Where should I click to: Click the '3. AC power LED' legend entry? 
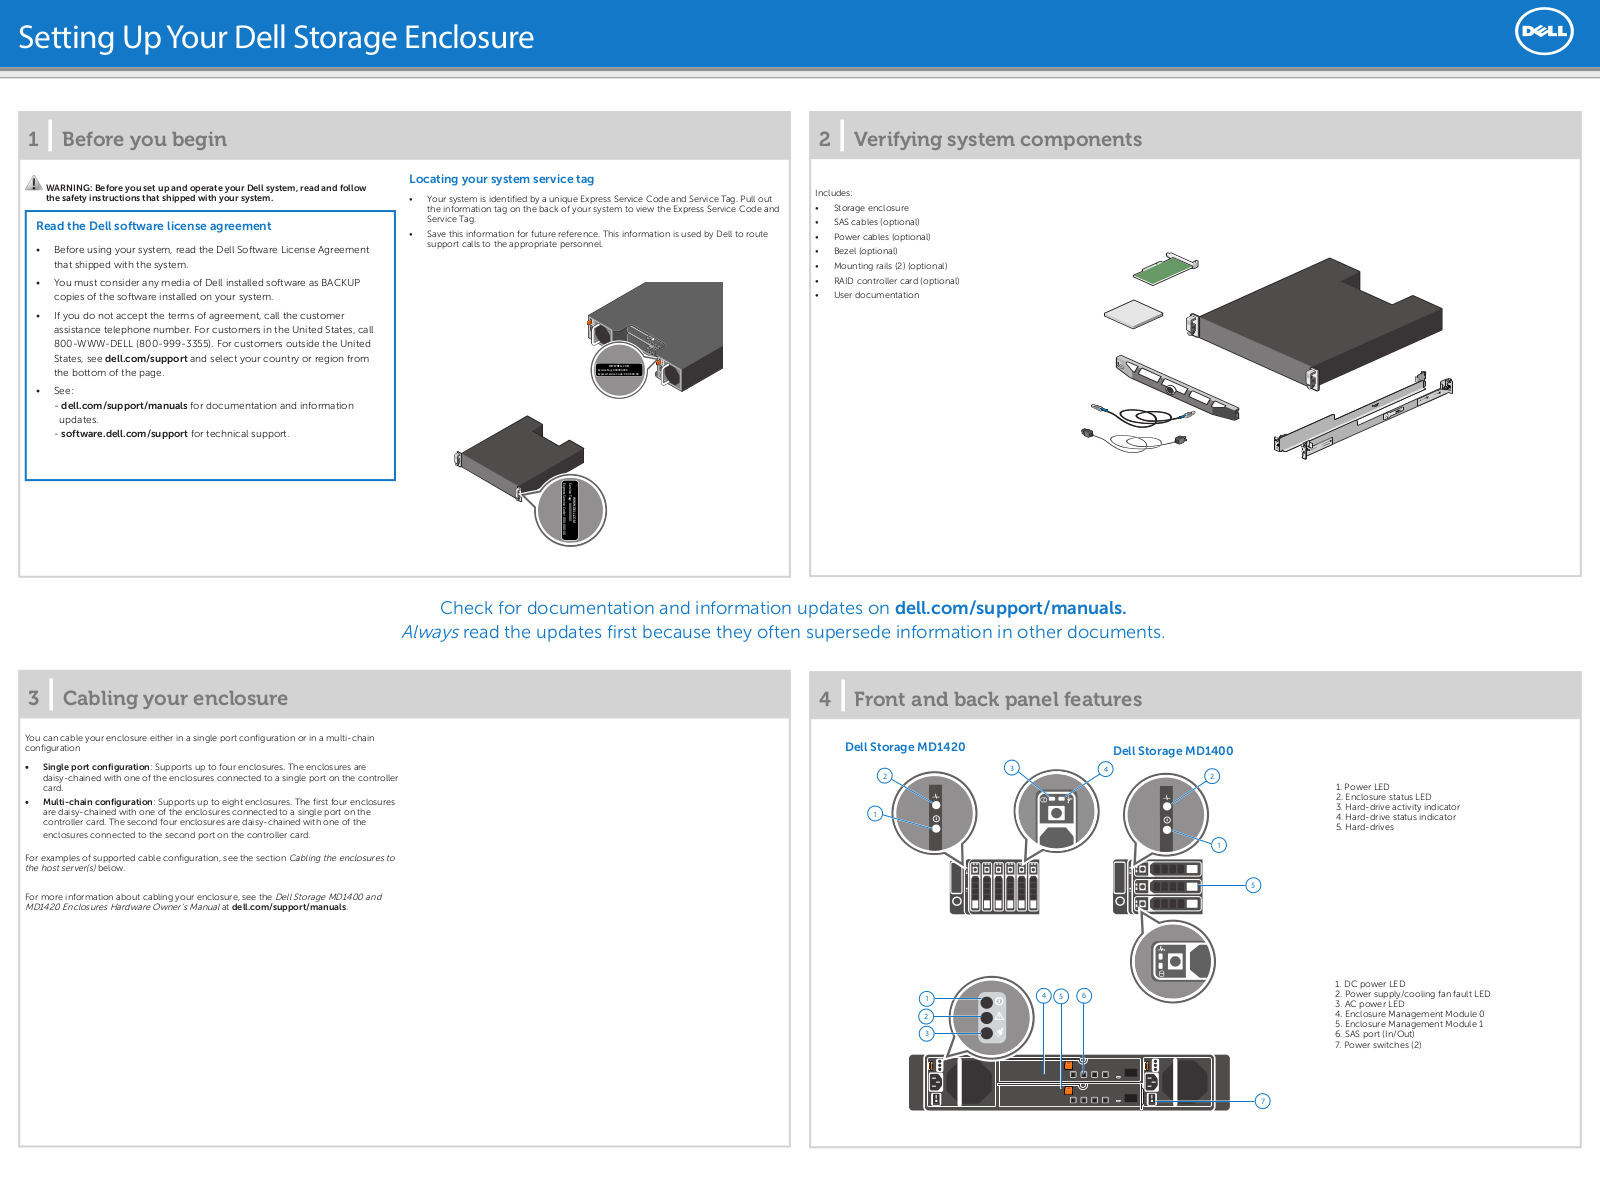(1369, 1004)
